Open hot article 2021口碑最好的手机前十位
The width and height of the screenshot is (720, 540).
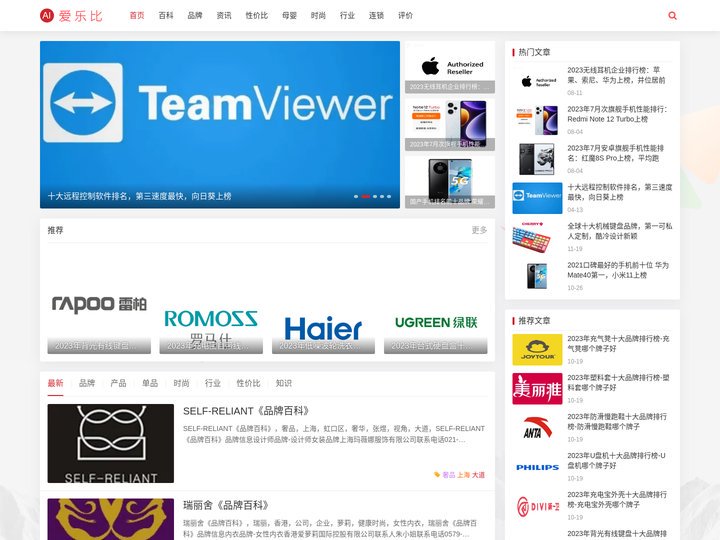click(618, 270)
